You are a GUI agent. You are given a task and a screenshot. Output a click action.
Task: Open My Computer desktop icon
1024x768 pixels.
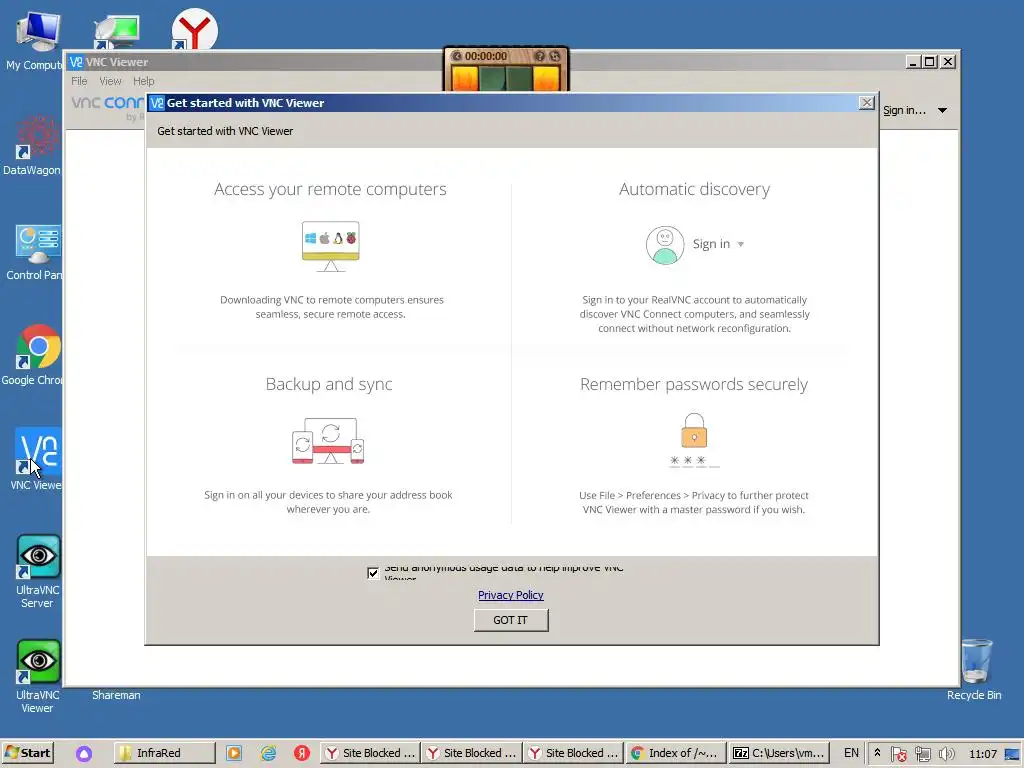[37, 40]
